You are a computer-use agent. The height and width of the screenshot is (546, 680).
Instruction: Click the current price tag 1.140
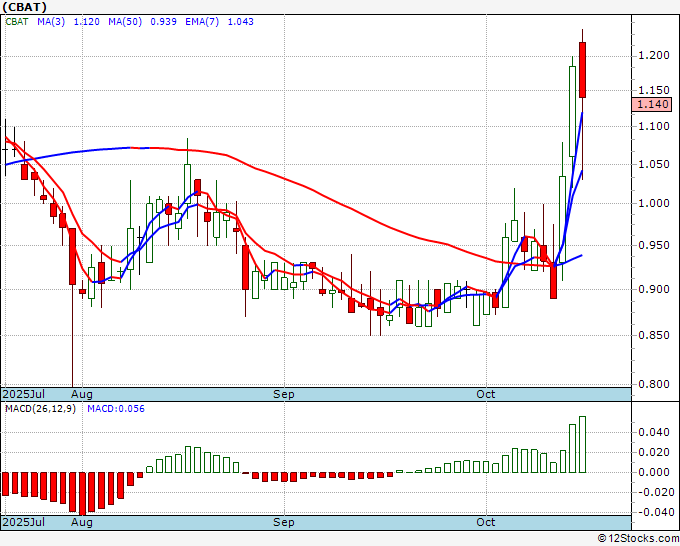[x=652, y=104]
